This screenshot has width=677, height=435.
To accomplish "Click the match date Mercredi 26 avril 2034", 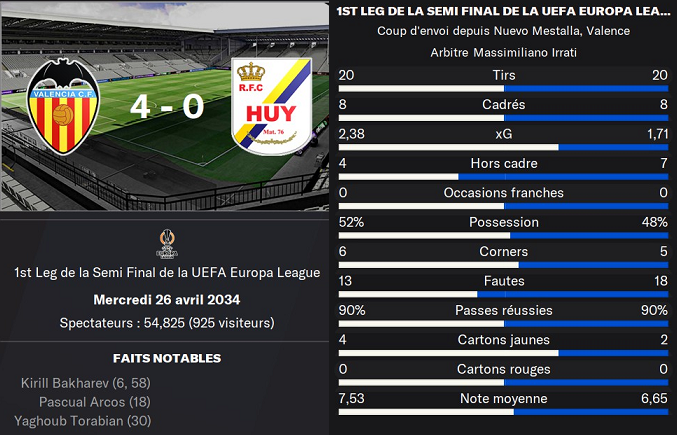I will [167, 300].
